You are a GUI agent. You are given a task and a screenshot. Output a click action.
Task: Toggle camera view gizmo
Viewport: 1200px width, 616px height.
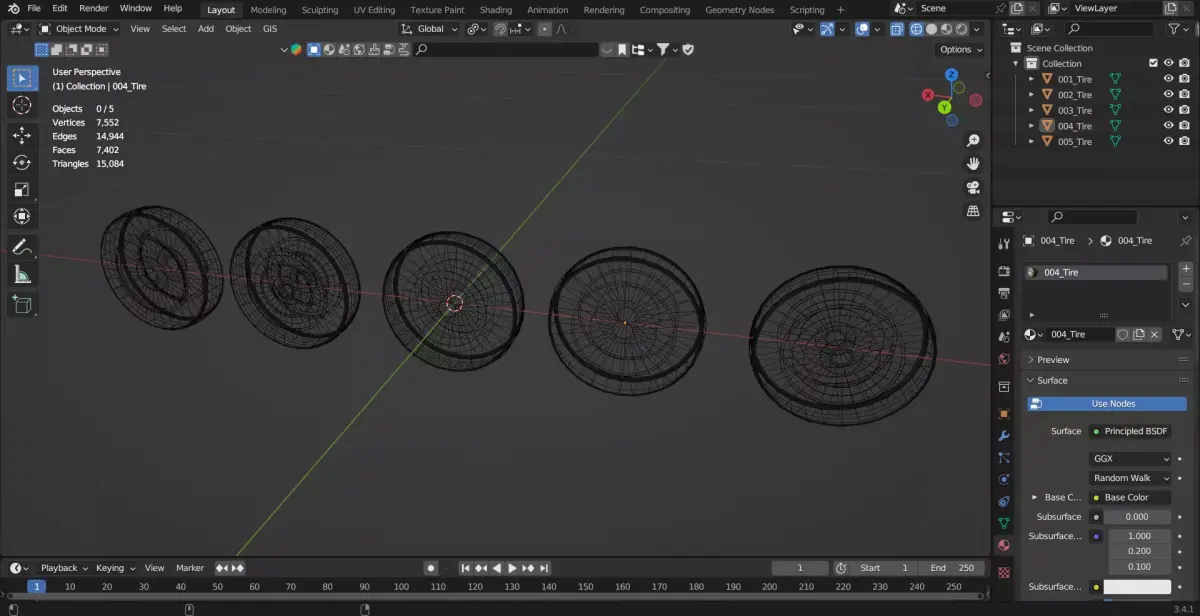click(x=973, y=188)
